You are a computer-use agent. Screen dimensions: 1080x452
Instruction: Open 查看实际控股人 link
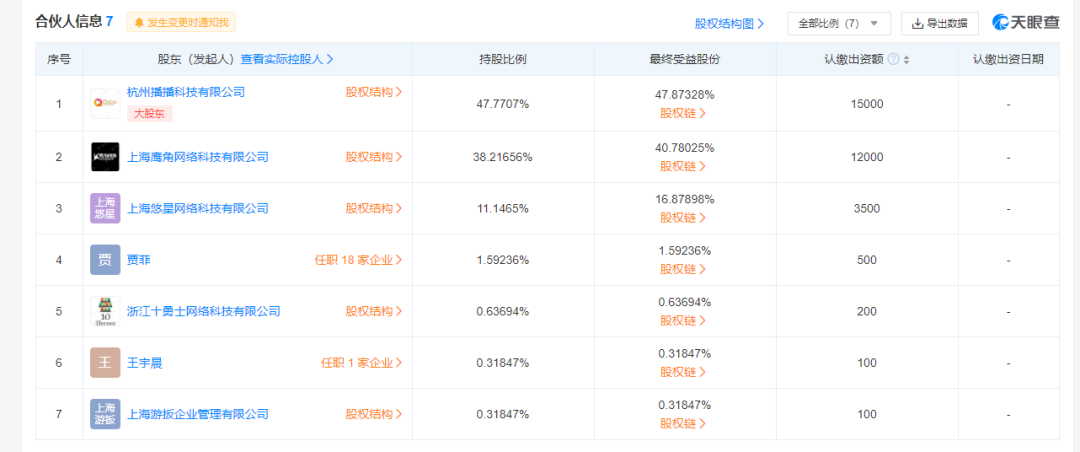click(x=287, y=60)
